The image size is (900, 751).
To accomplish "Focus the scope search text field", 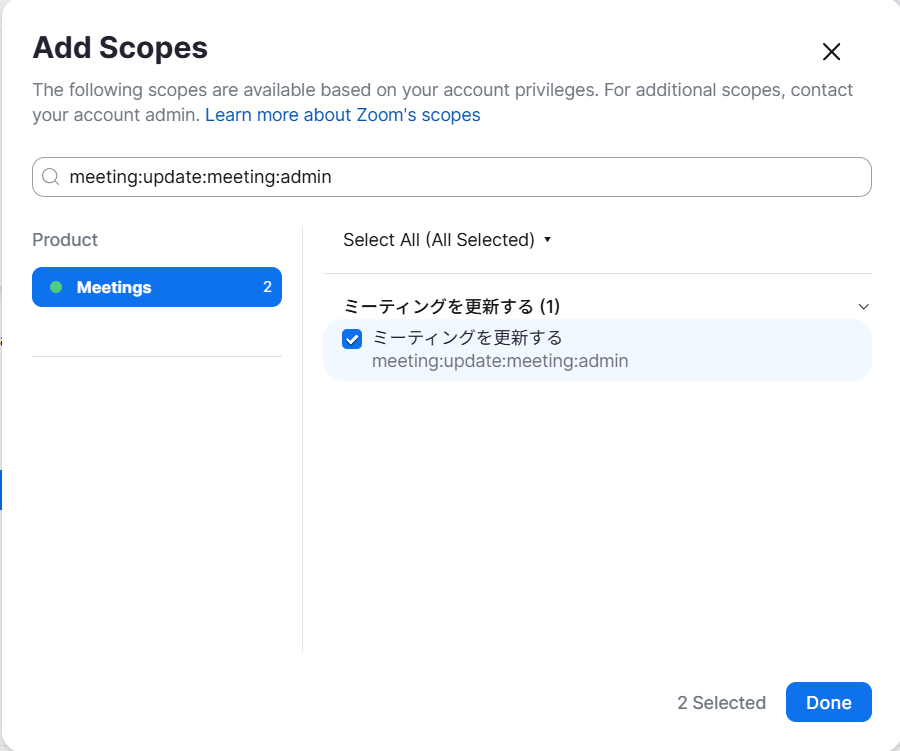I will (x=460, y=177).
